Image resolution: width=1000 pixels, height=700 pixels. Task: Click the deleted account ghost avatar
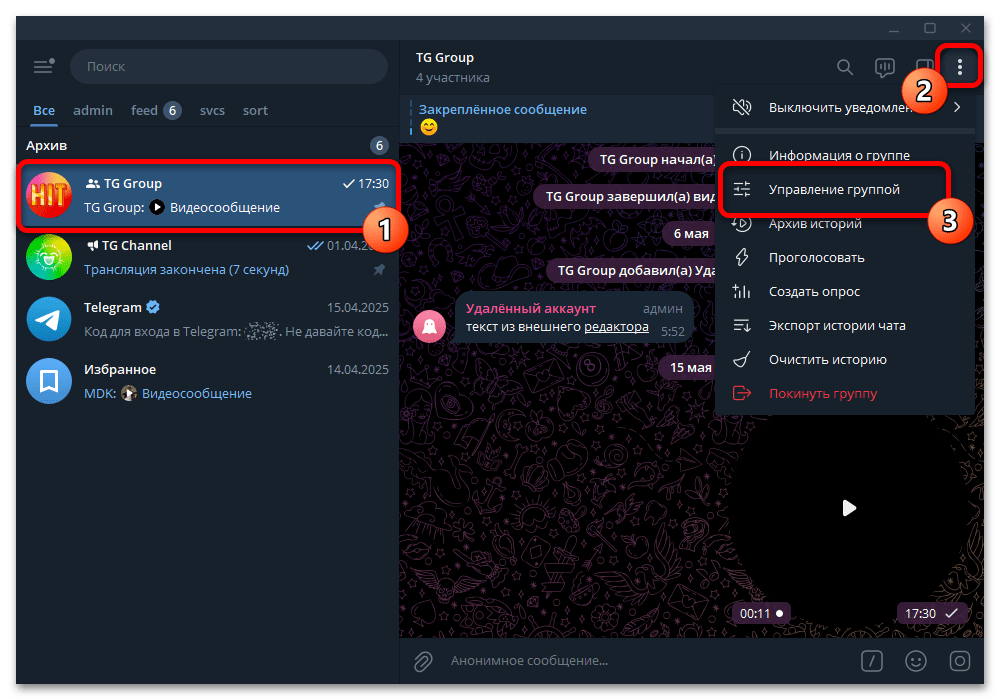(429, 327)
